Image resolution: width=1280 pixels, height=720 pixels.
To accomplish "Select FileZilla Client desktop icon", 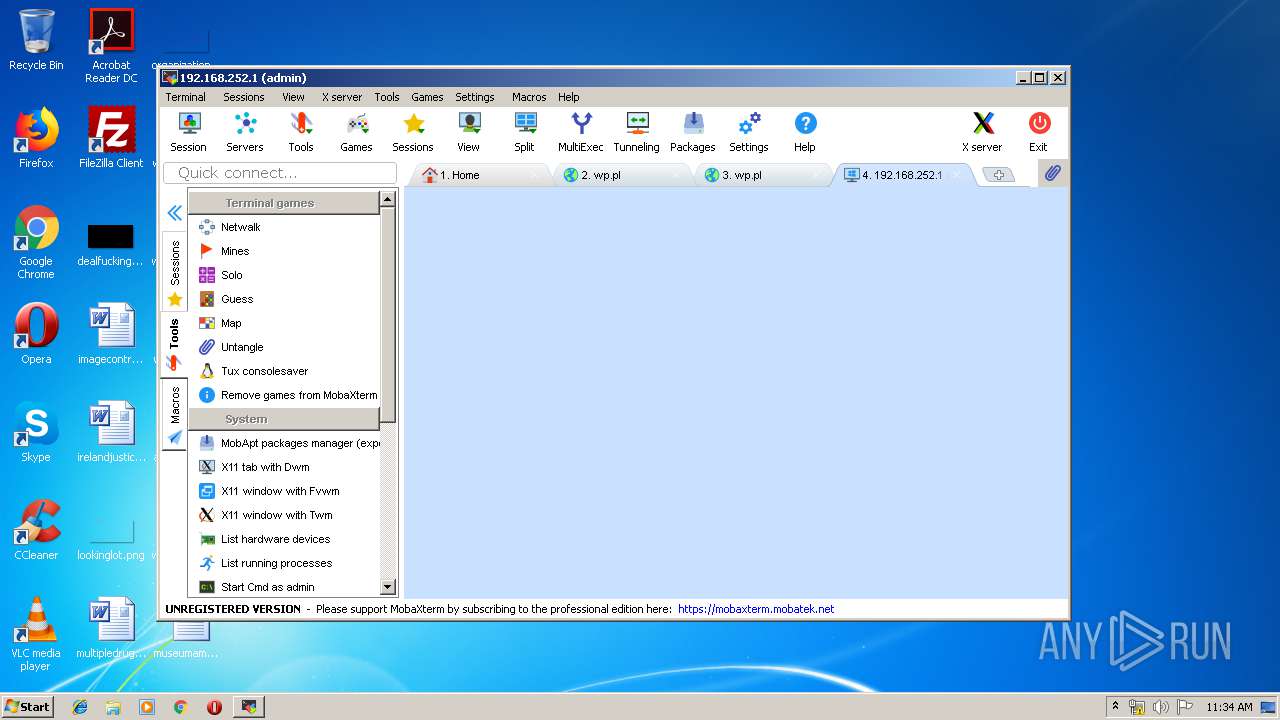I will click(111, 137).
